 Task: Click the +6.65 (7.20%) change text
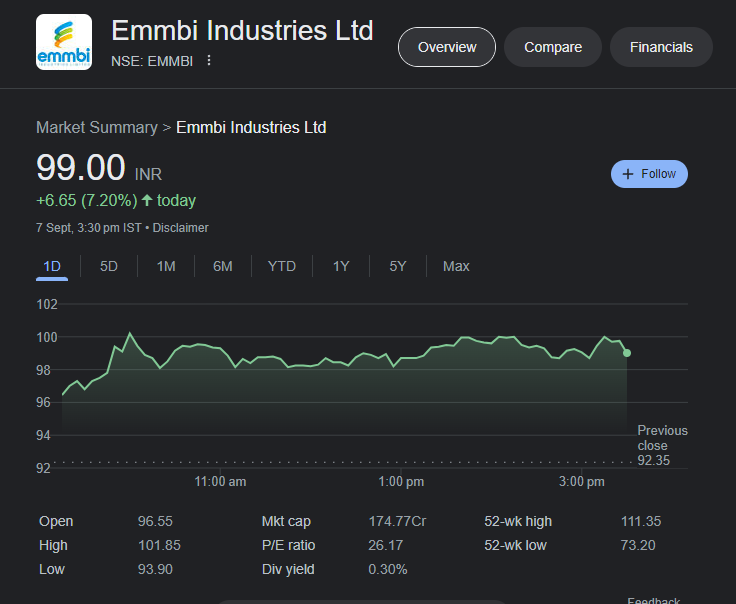click(x=87, y=200)
